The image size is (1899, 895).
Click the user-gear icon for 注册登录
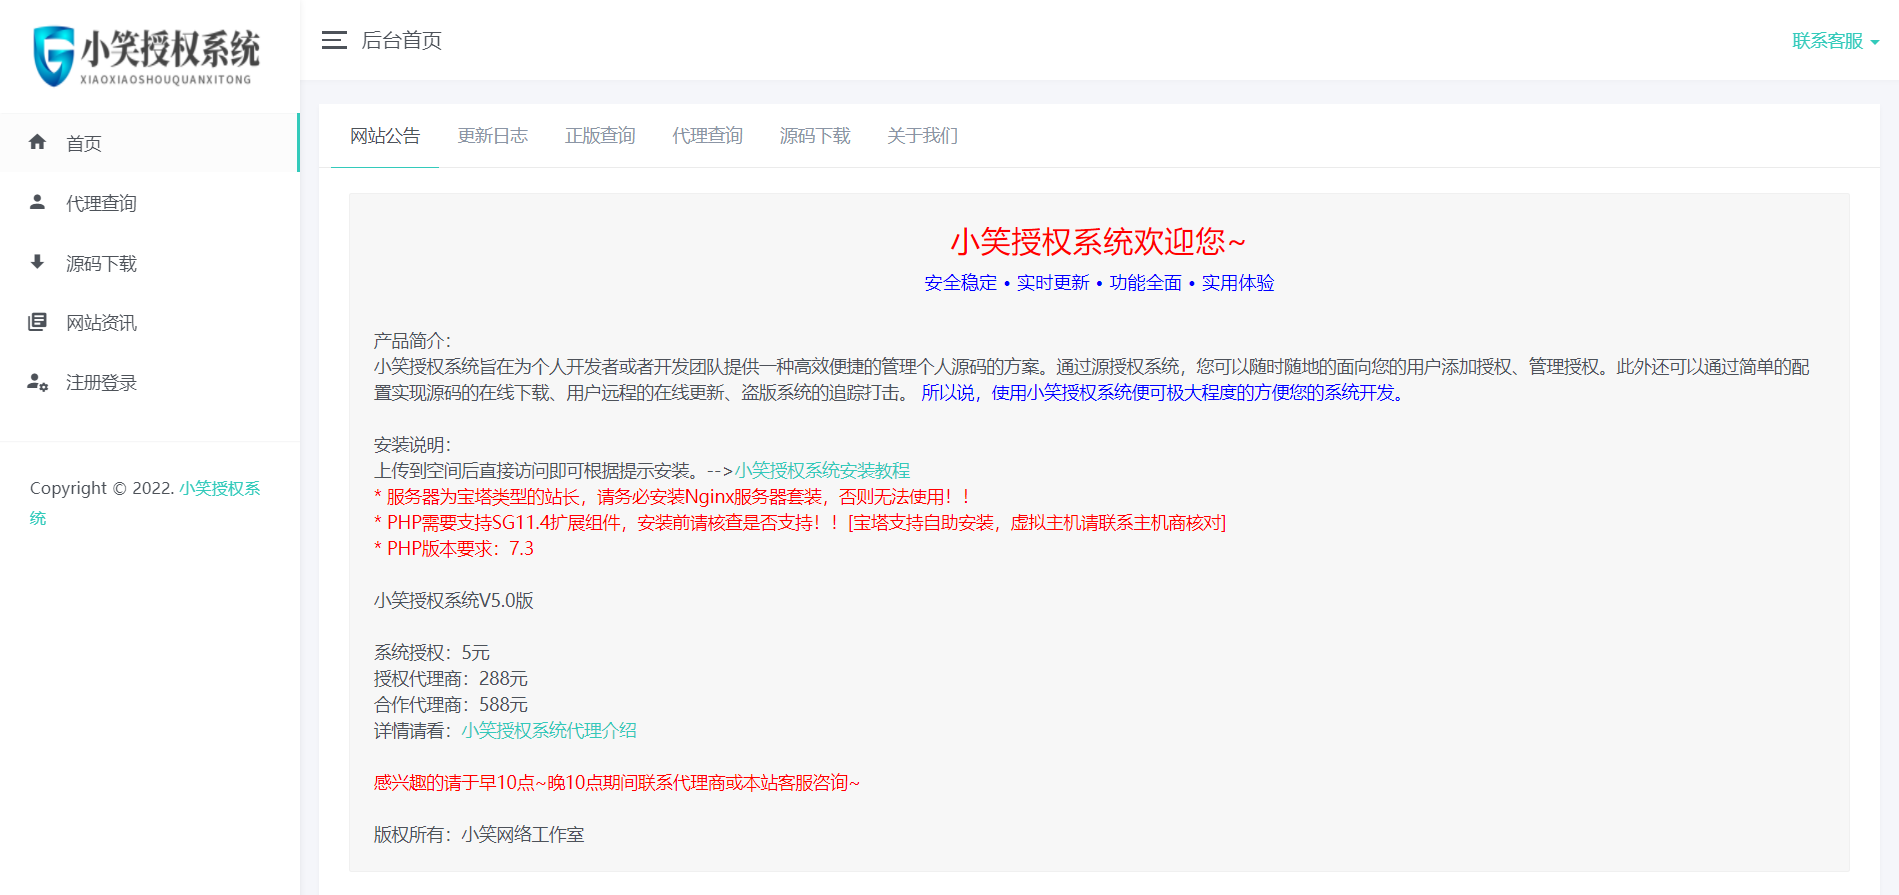[38, 382]
